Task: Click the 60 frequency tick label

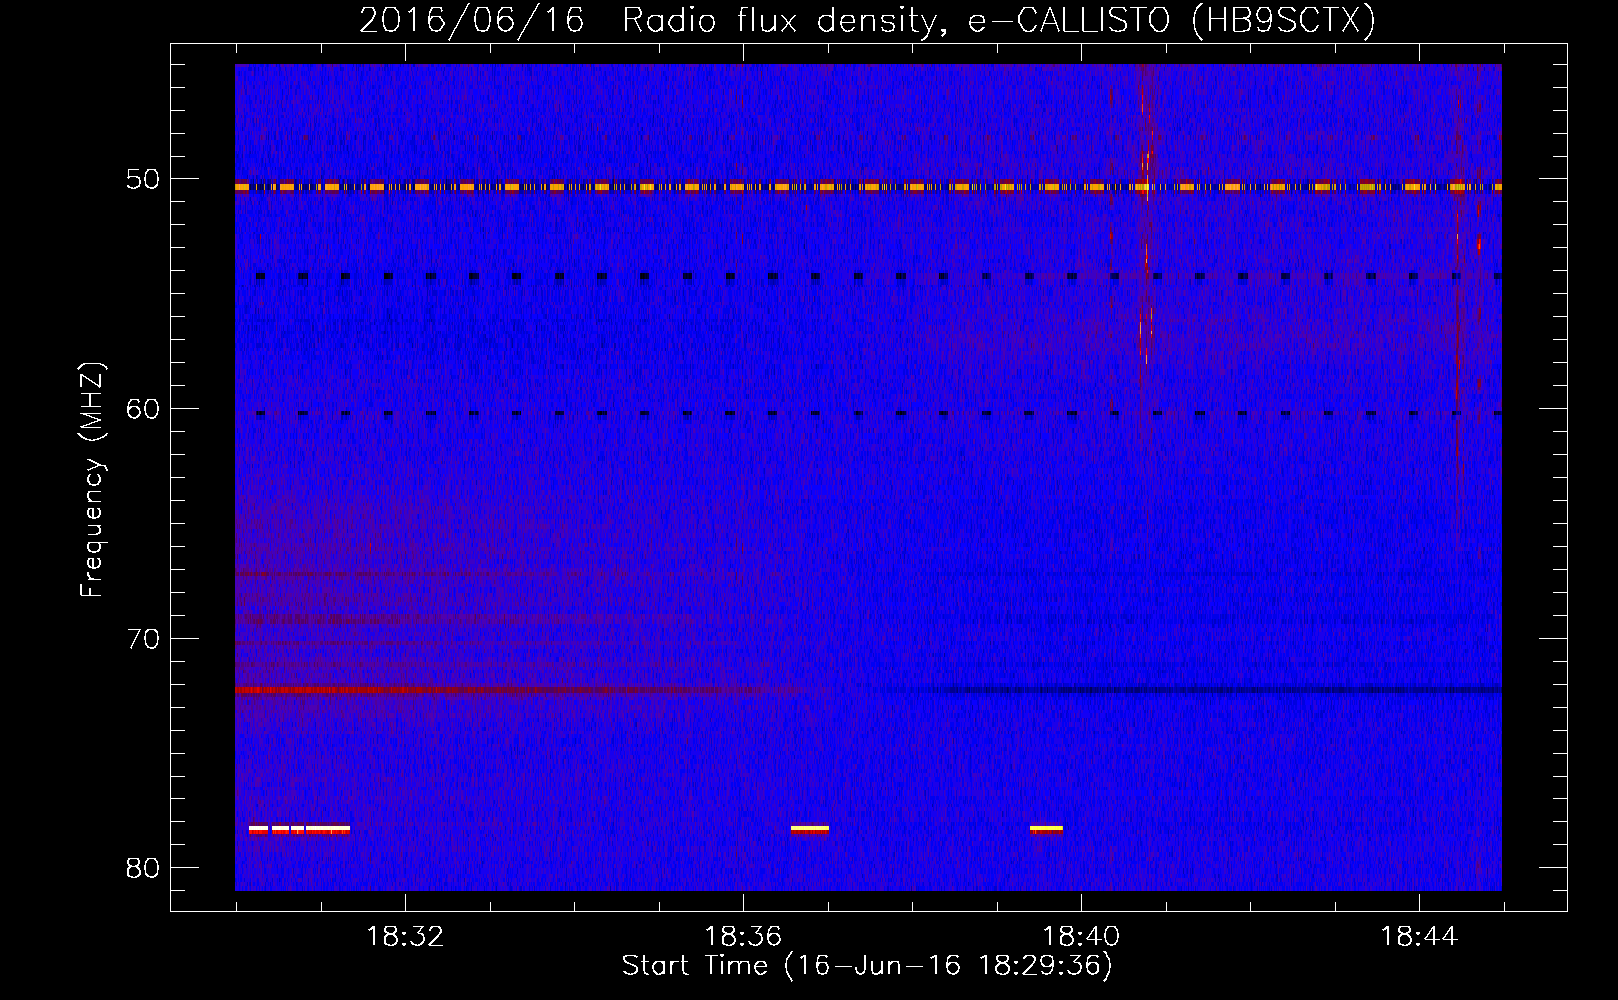Action: pos(143,409)
